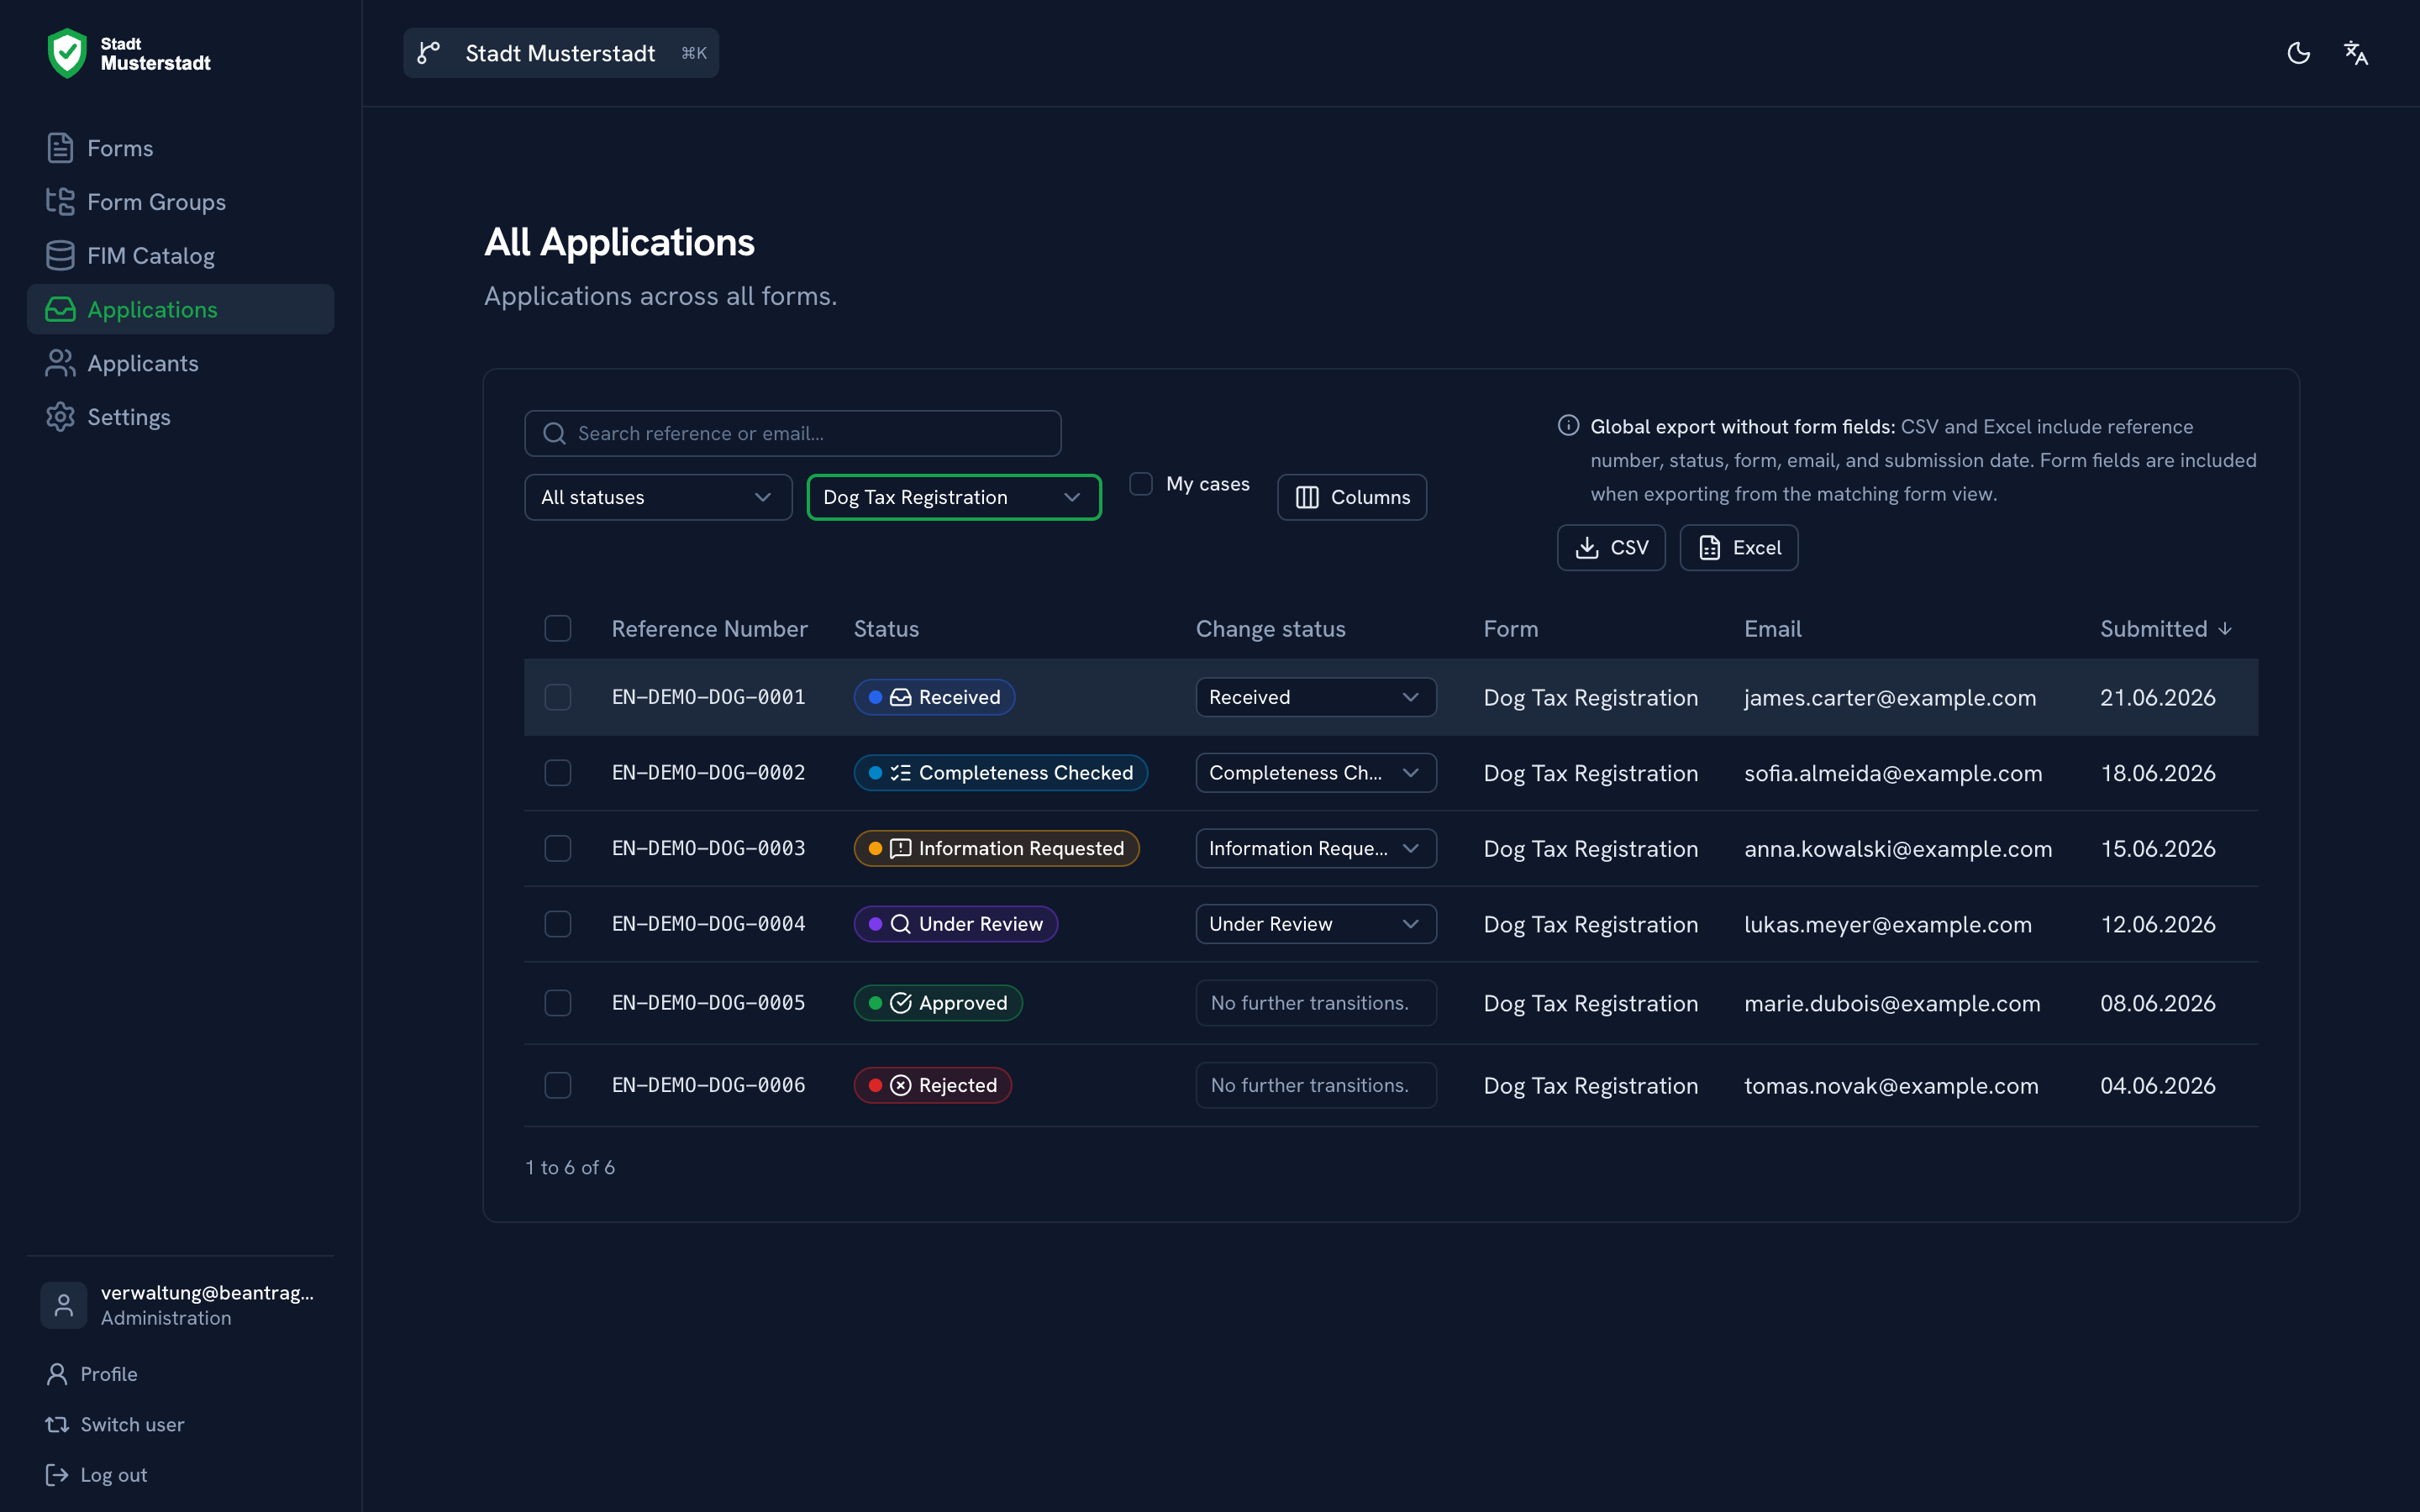Click the date 15.06.2026
Image resolution: width=2420 pixels, height=1512 pixels.
coord(2158,849)
